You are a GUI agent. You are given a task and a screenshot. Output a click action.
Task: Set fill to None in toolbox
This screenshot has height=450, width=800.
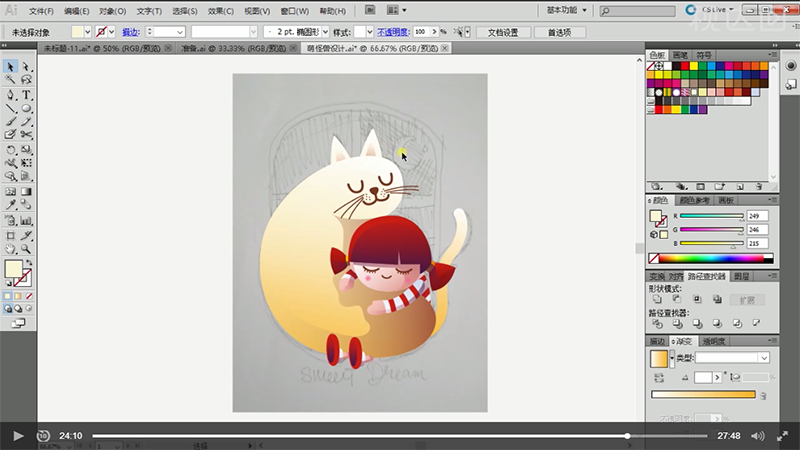[29, 296]
